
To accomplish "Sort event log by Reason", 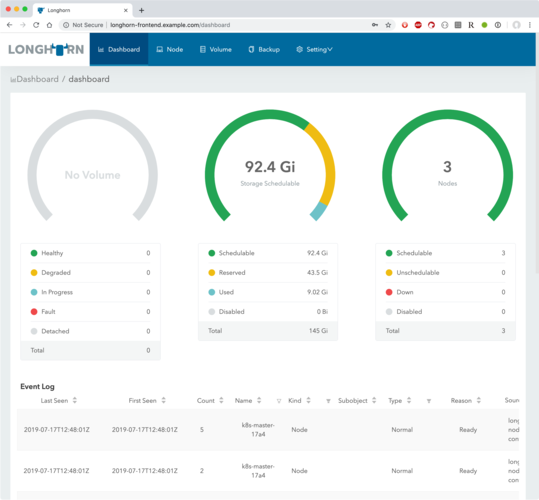I will [478, 400].
